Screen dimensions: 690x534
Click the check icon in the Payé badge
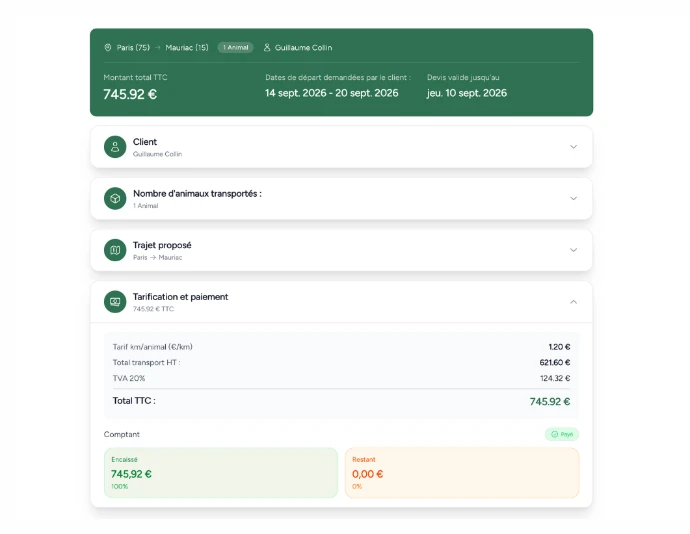click(554, 434)
